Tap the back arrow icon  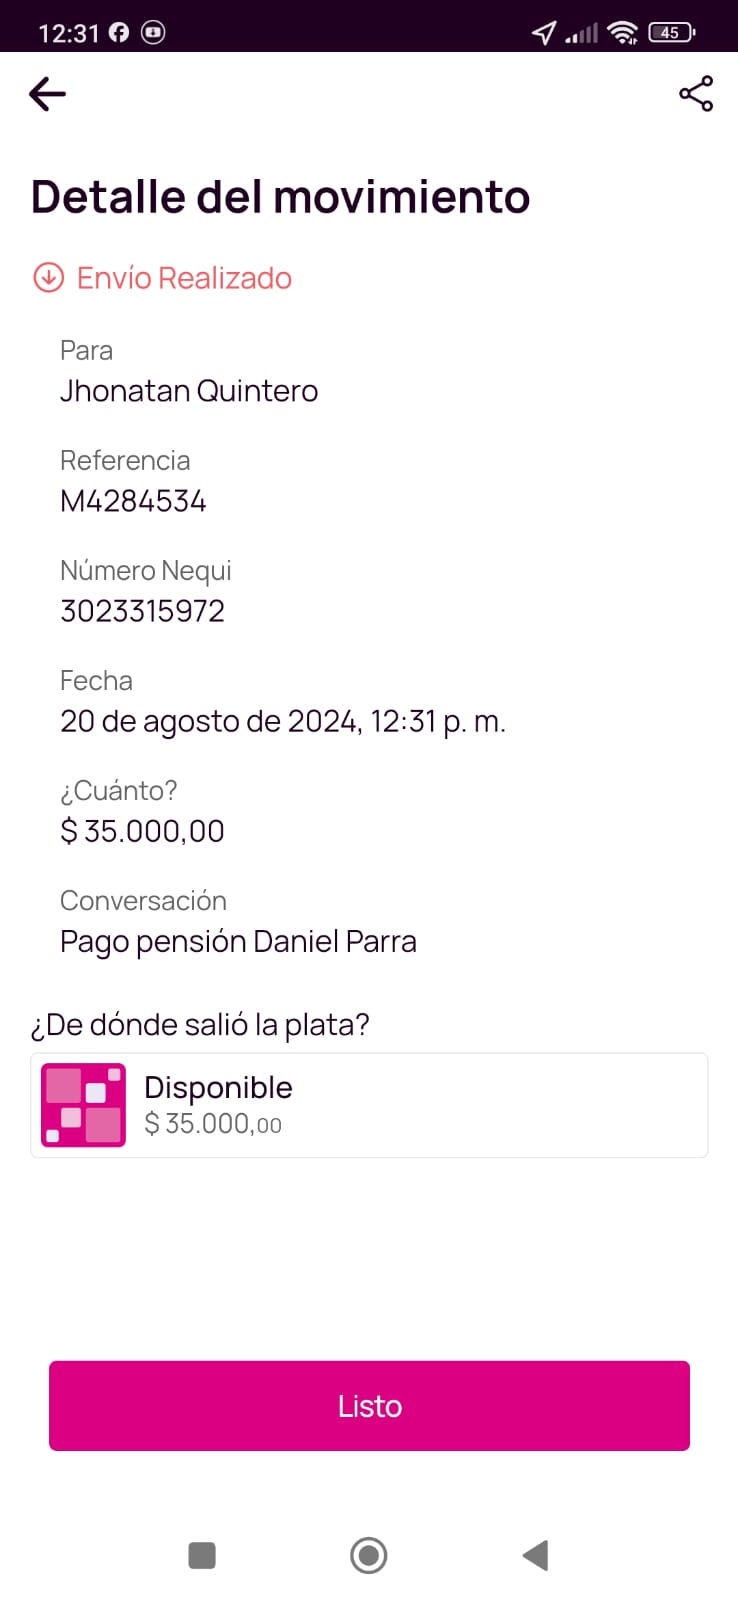[47, 94]
